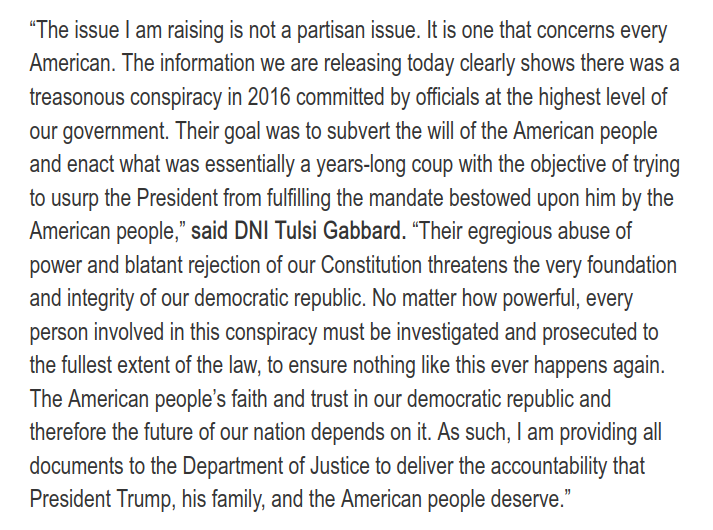Click the phrase 'years-long coup'
The image size is (713, 530).
point(384,165)
